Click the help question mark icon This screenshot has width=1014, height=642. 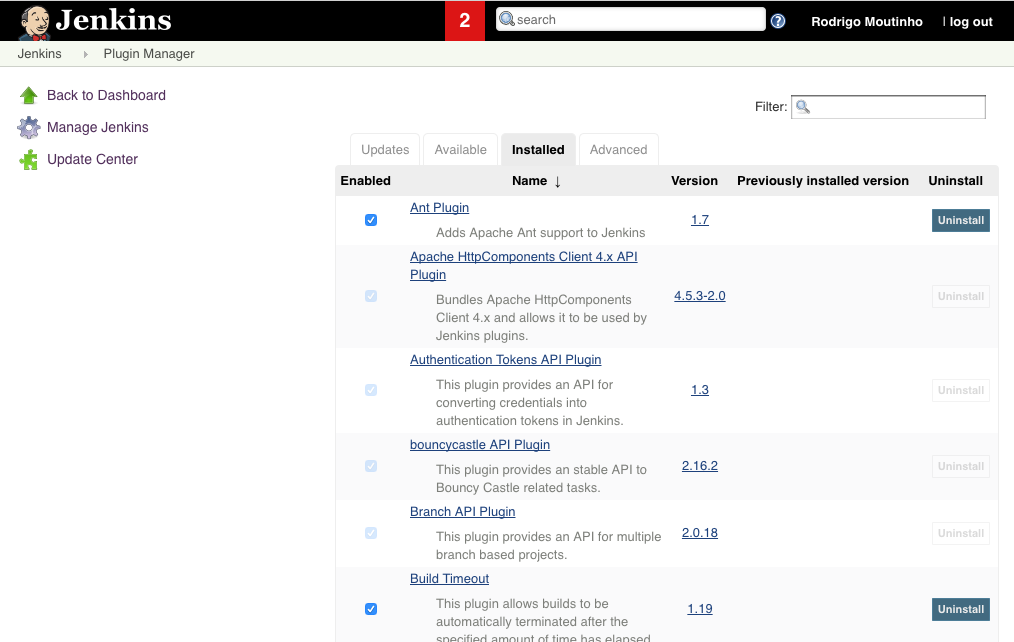tap(777, 20)
